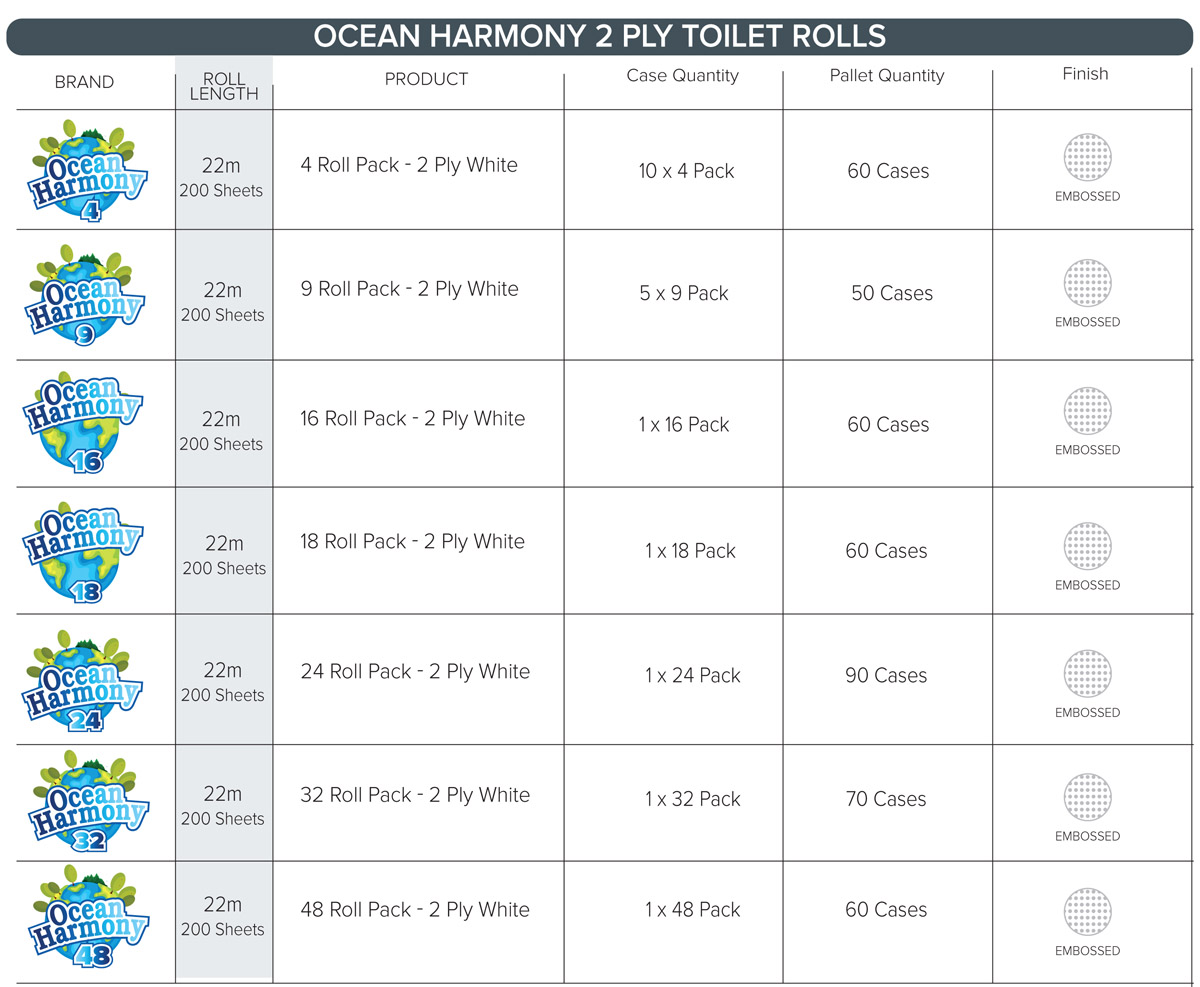The width and height of the screenshot is (1200, 987).
Task: Open '32 Roll Pack - 2 Ply White'
Action: 415,796
